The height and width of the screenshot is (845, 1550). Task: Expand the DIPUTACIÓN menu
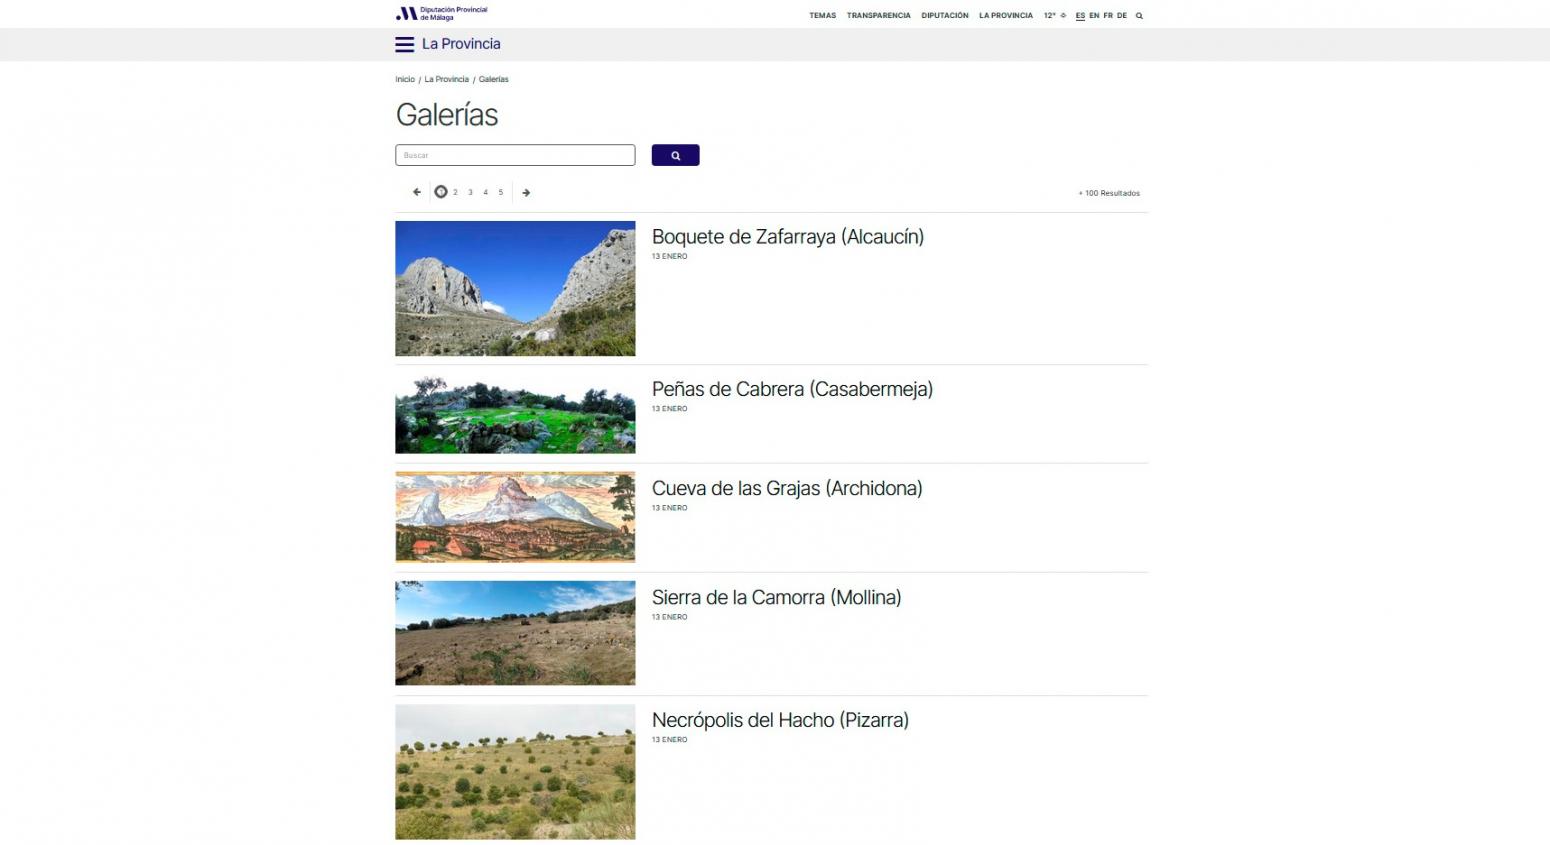tap(944, 16)
